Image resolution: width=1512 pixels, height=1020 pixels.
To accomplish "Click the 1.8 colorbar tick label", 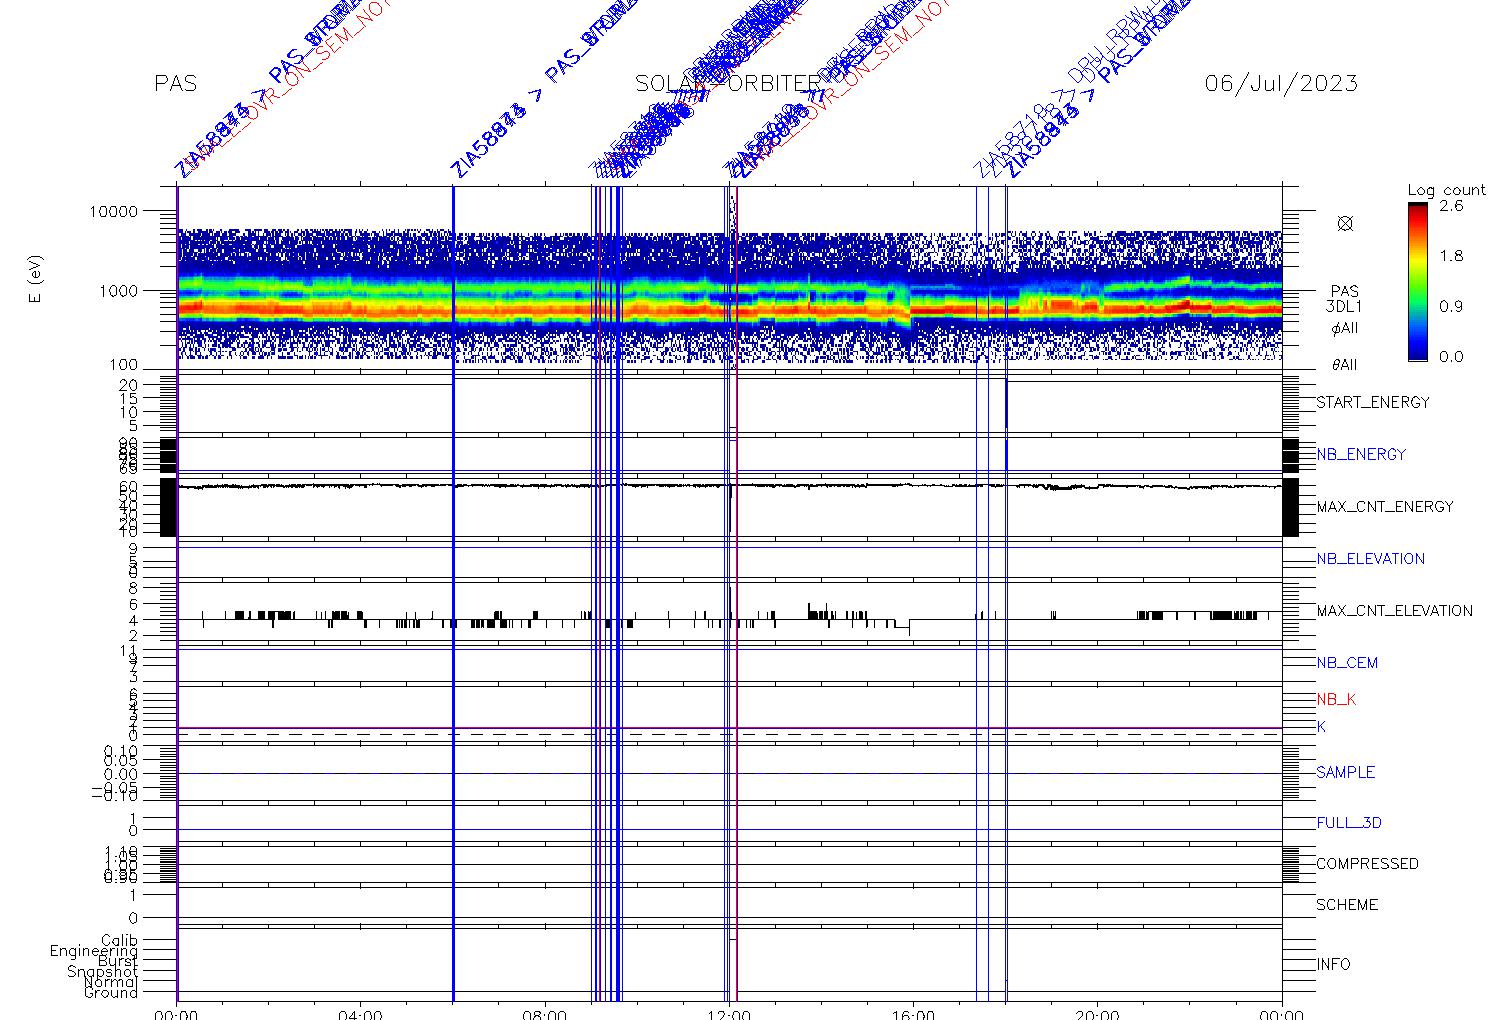I will click(1451, 256).
